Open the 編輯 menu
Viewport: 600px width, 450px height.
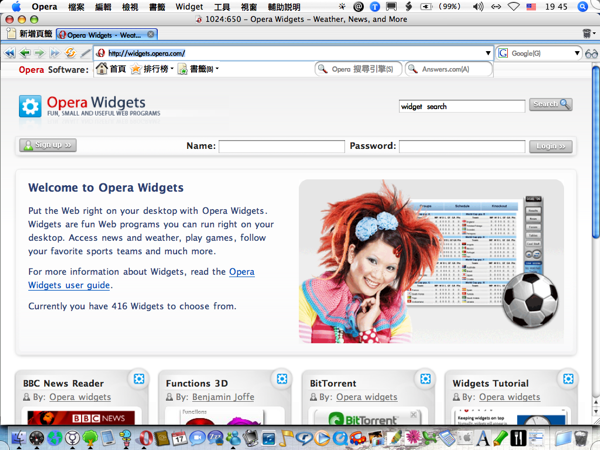[103, 7]
